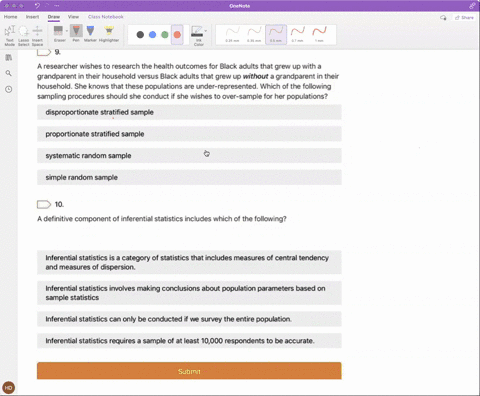Open the Eraser options dropdown arrow
This screenshot has width=480, height=396.
pos(67,31)
